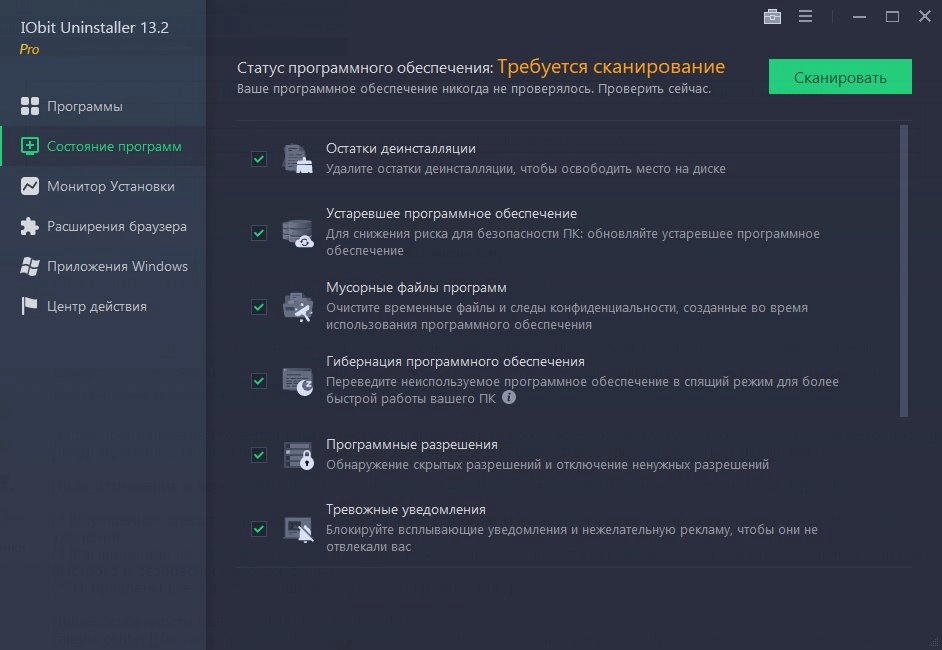This screenshot has height=650, width=942.
Task: Click Гибернация программного обеспечения heading
Action: tap(455, 362)
